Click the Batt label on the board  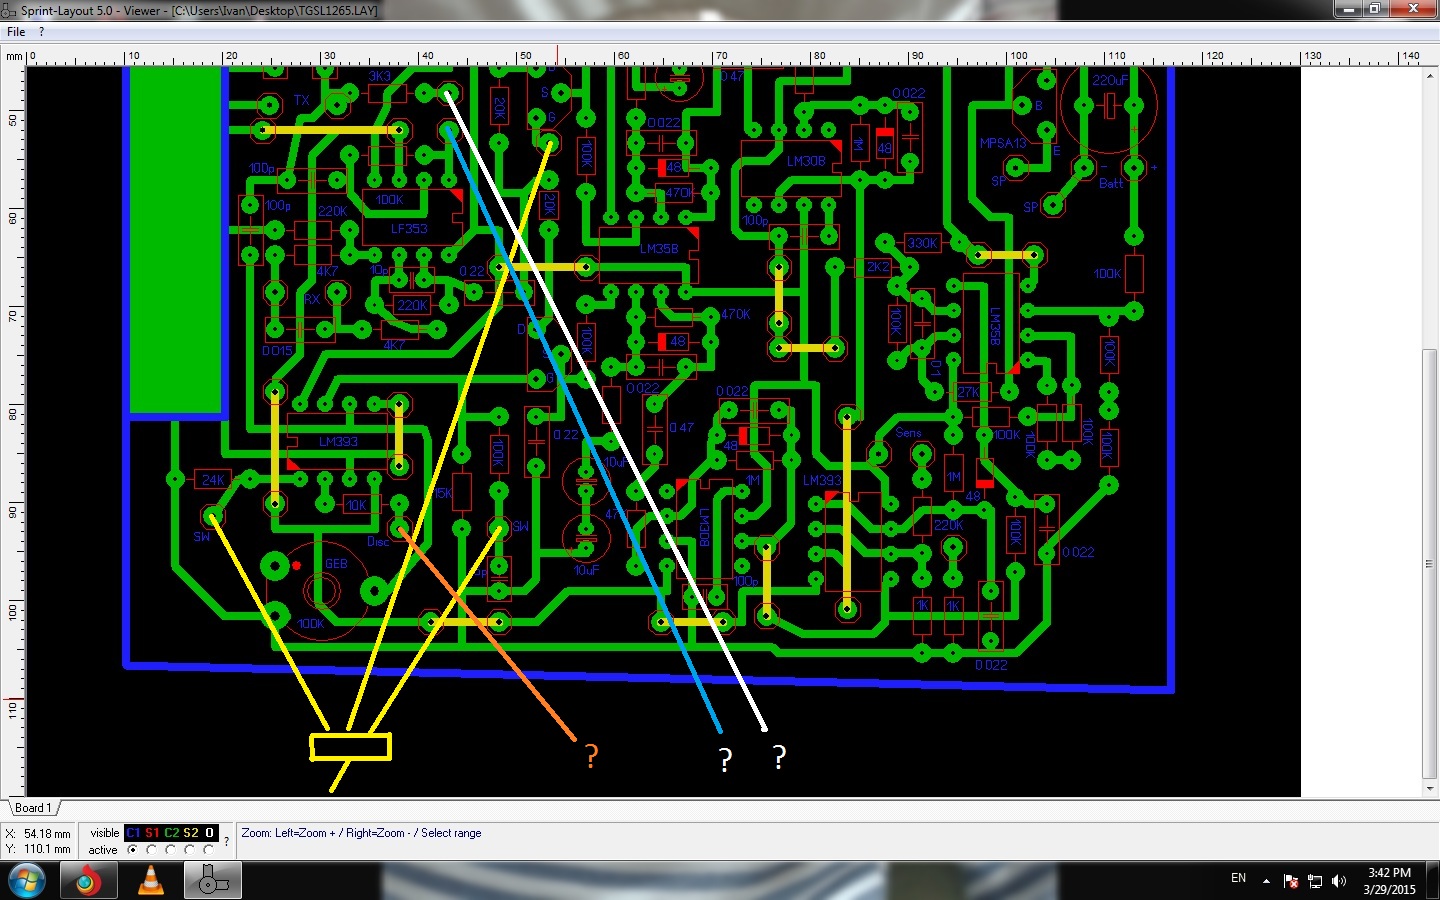tap(1111, 183)
